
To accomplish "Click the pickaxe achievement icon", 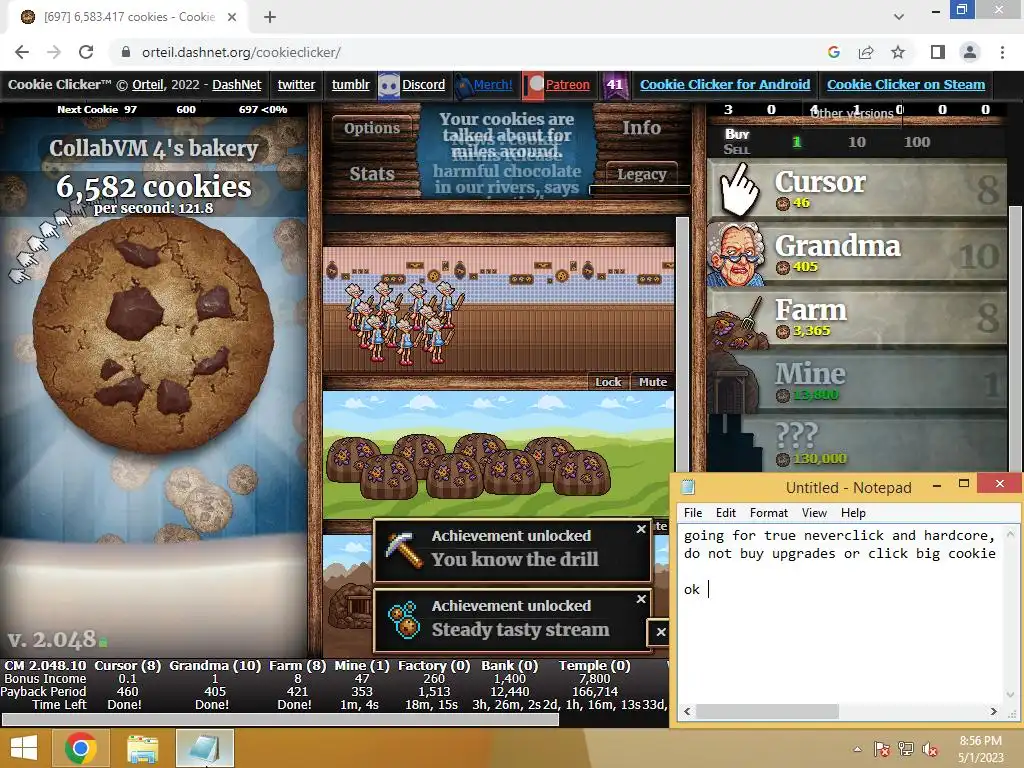I will (x=404, y=549).
